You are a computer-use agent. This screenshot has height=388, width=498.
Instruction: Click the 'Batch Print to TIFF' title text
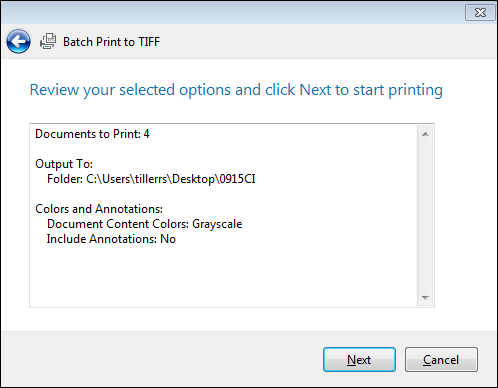click(x=112, y=42)
